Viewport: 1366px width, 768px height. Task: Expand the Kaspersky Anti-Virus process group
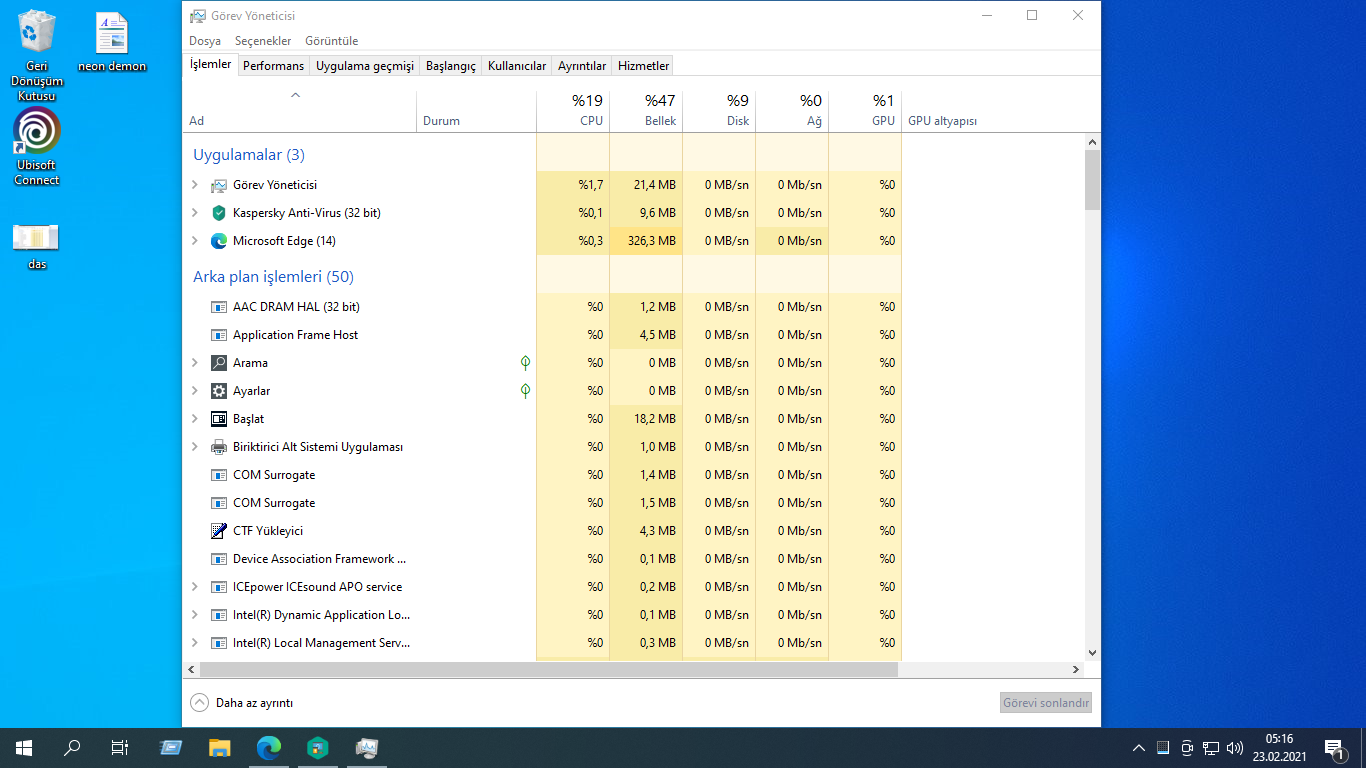(195, 213)
